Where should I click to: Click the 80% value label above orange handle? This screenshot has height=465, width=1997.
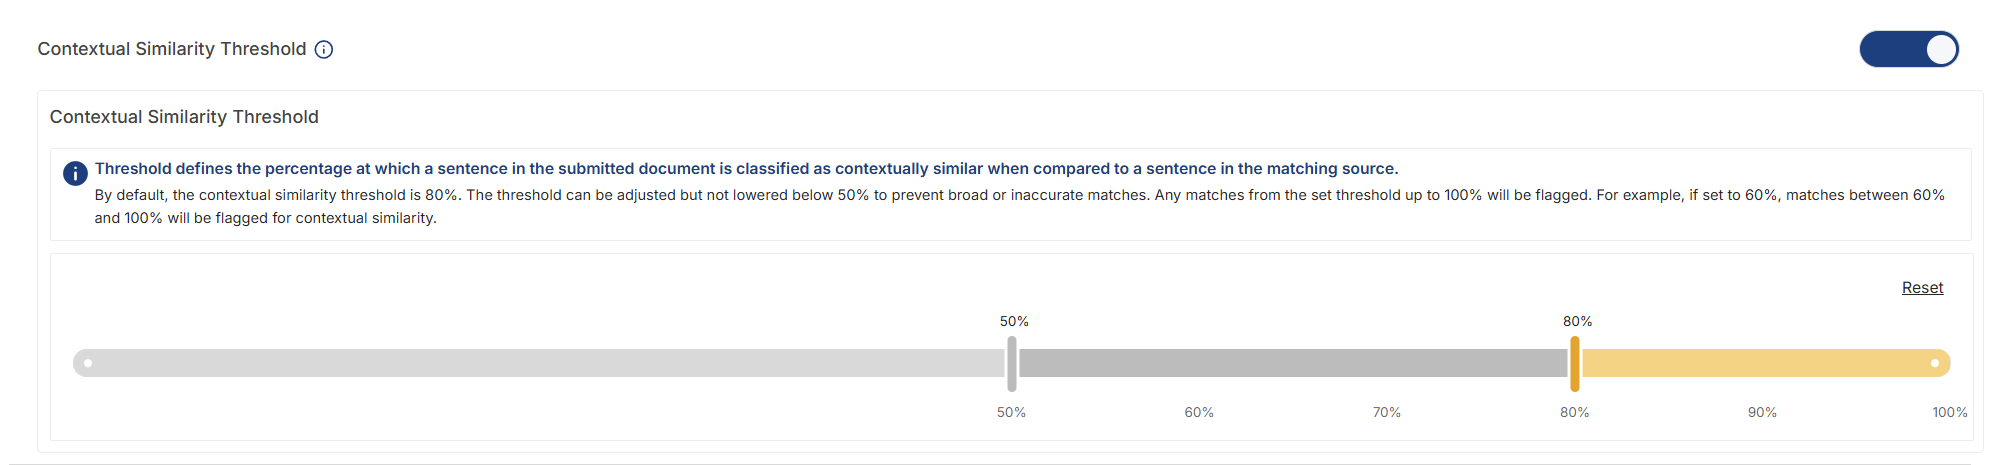(1578, 321)
